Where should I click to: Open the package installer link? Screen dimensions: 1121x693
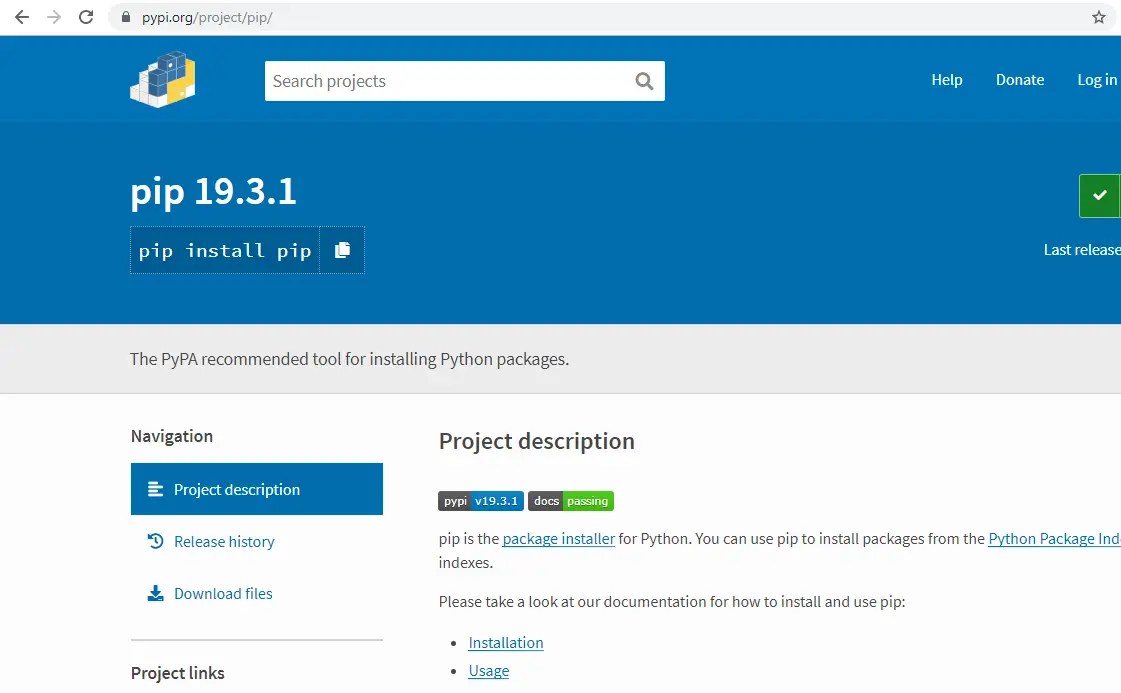(x=558, y=539)
